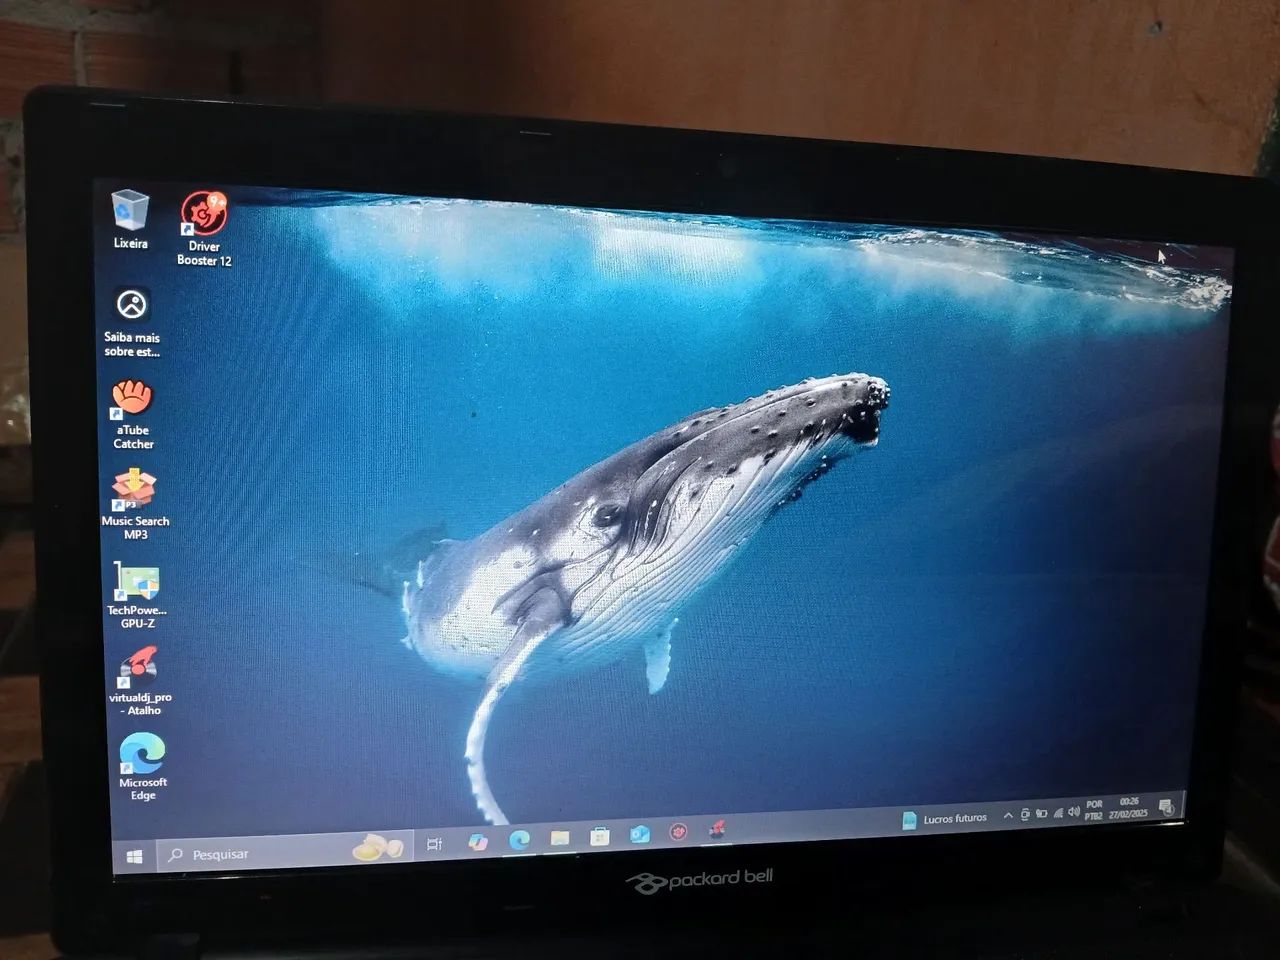The image size is (1280, 960).
Task: Open the Windows Start menu
Action: [134, 856]
